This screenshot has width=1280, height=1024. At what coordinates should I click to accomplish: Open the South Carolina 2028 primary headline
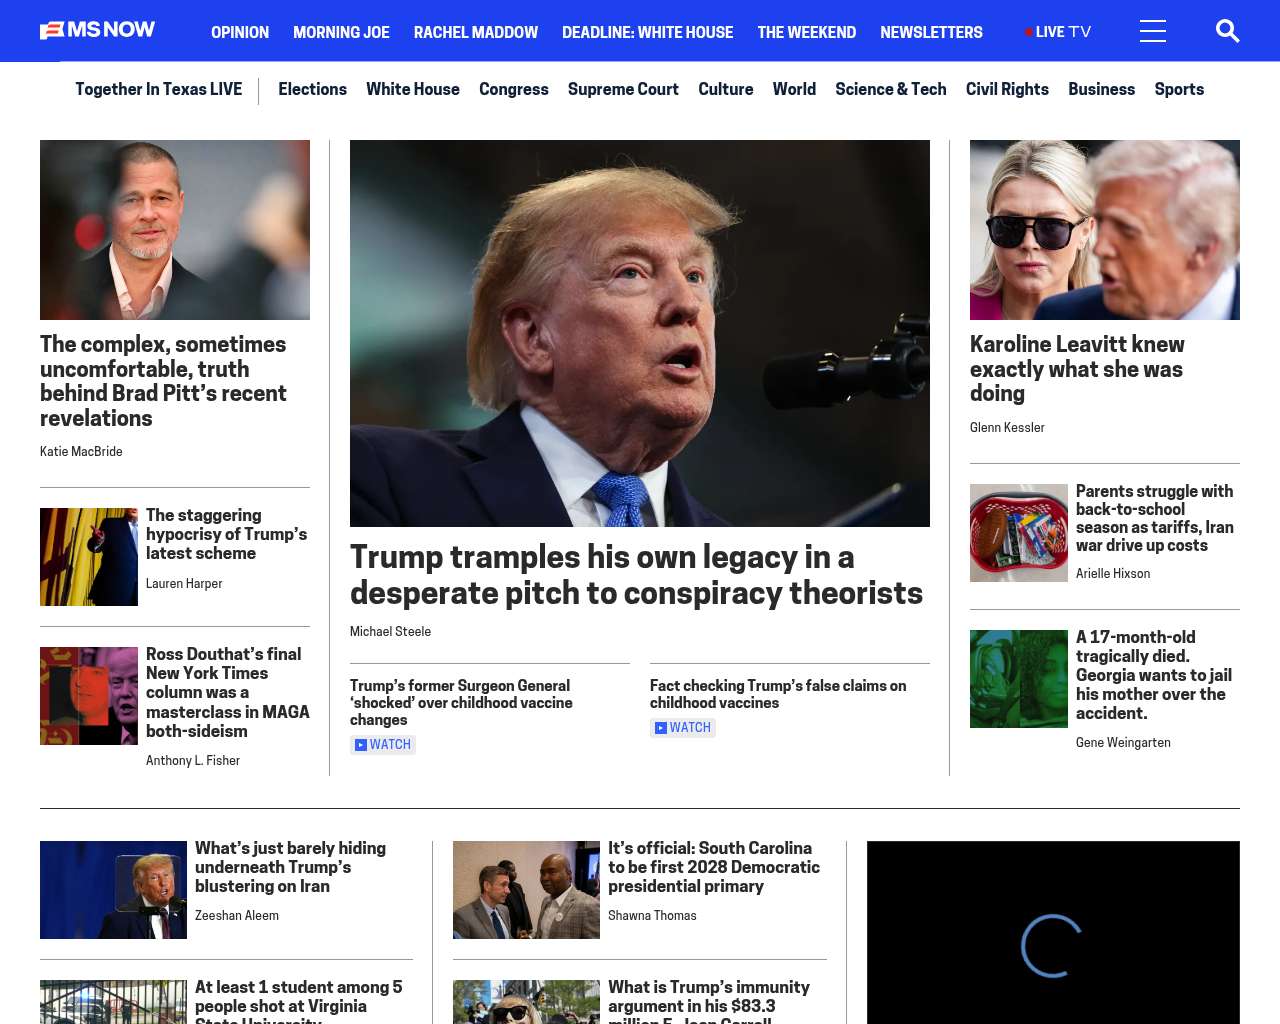(714, 867)
